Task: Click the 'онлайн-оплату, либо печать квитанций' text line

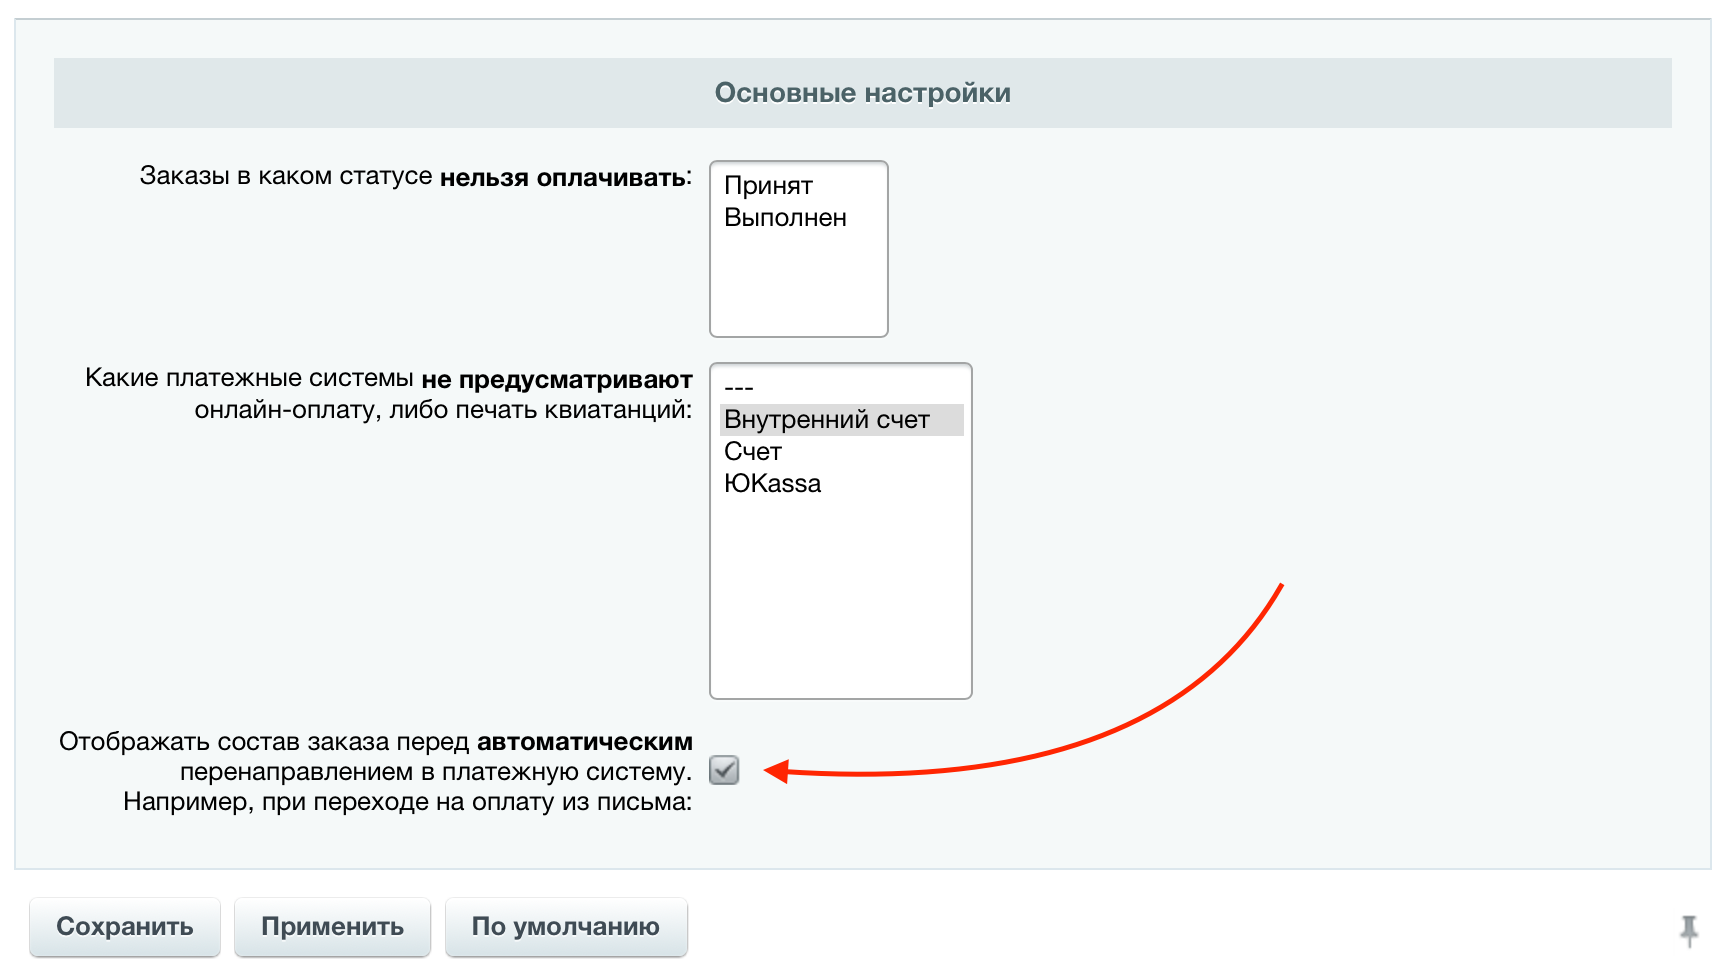Action: [x=443, y=410]
